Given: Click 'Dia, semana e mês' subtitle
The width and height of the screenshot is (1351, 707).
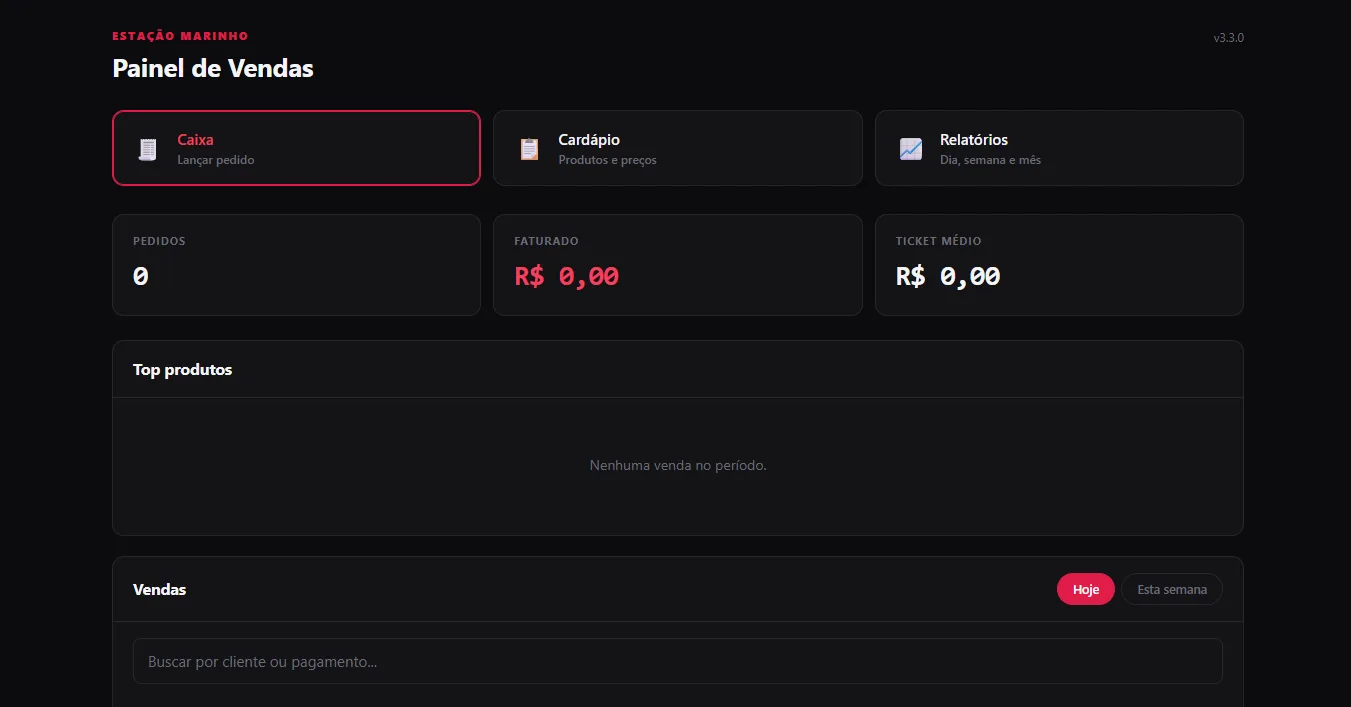Looking at the screenshot, I should click(x=990, y=160).
